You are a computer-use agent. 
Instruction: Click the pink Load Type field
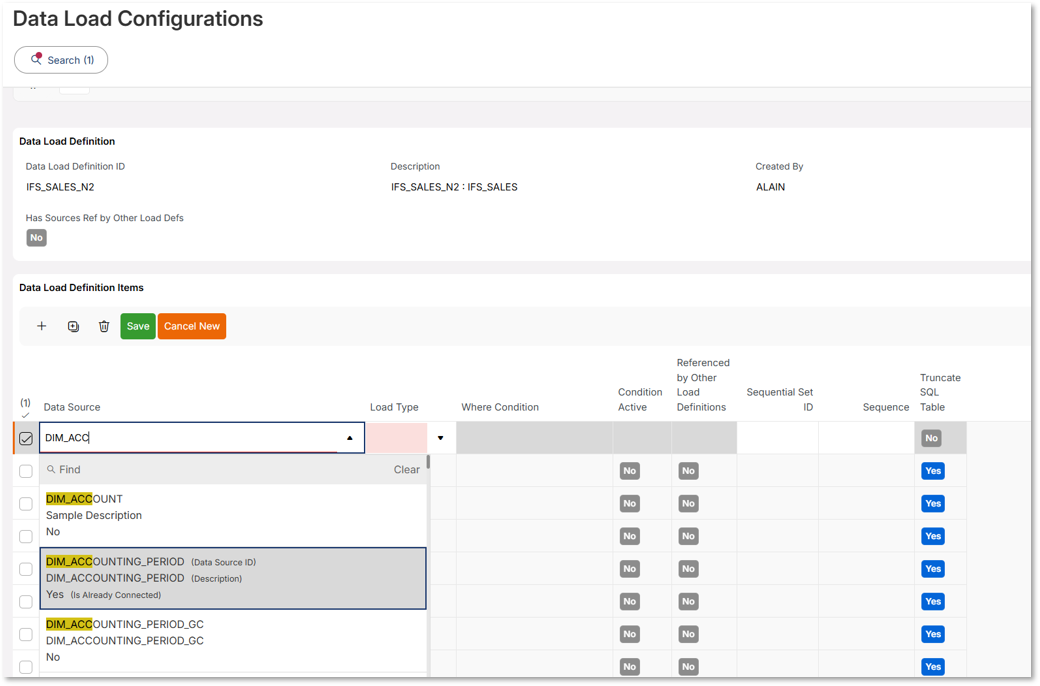click(x=397, y=438)
